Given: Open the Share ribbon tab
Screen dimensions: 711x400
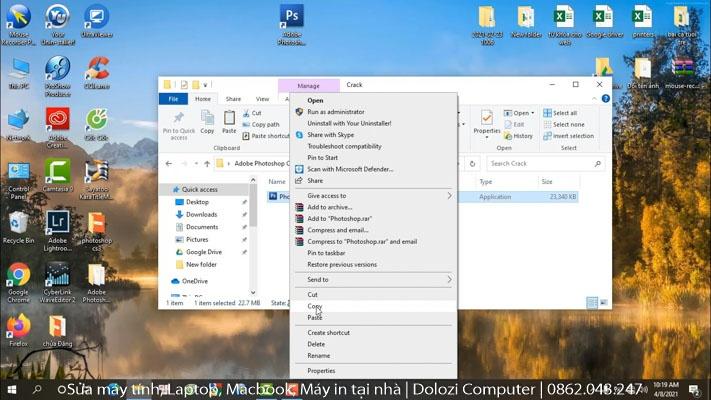Looking at the screenshot, I should pos(233,99).
